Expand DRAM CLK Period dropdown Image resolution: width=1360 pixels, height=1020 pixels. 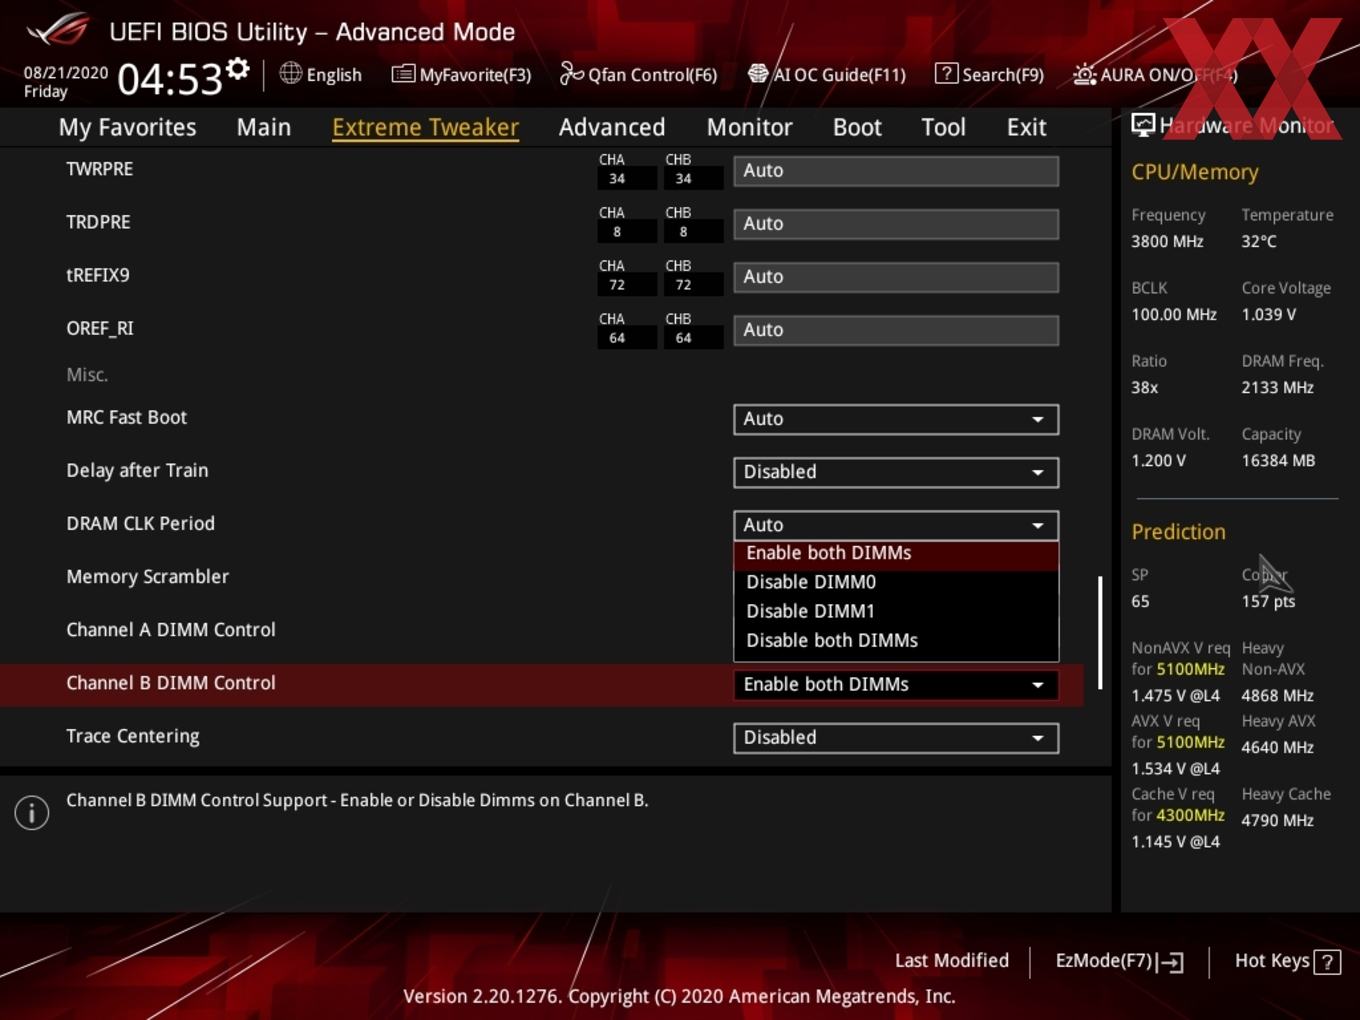pyautogui.click(x=895, y=525)
